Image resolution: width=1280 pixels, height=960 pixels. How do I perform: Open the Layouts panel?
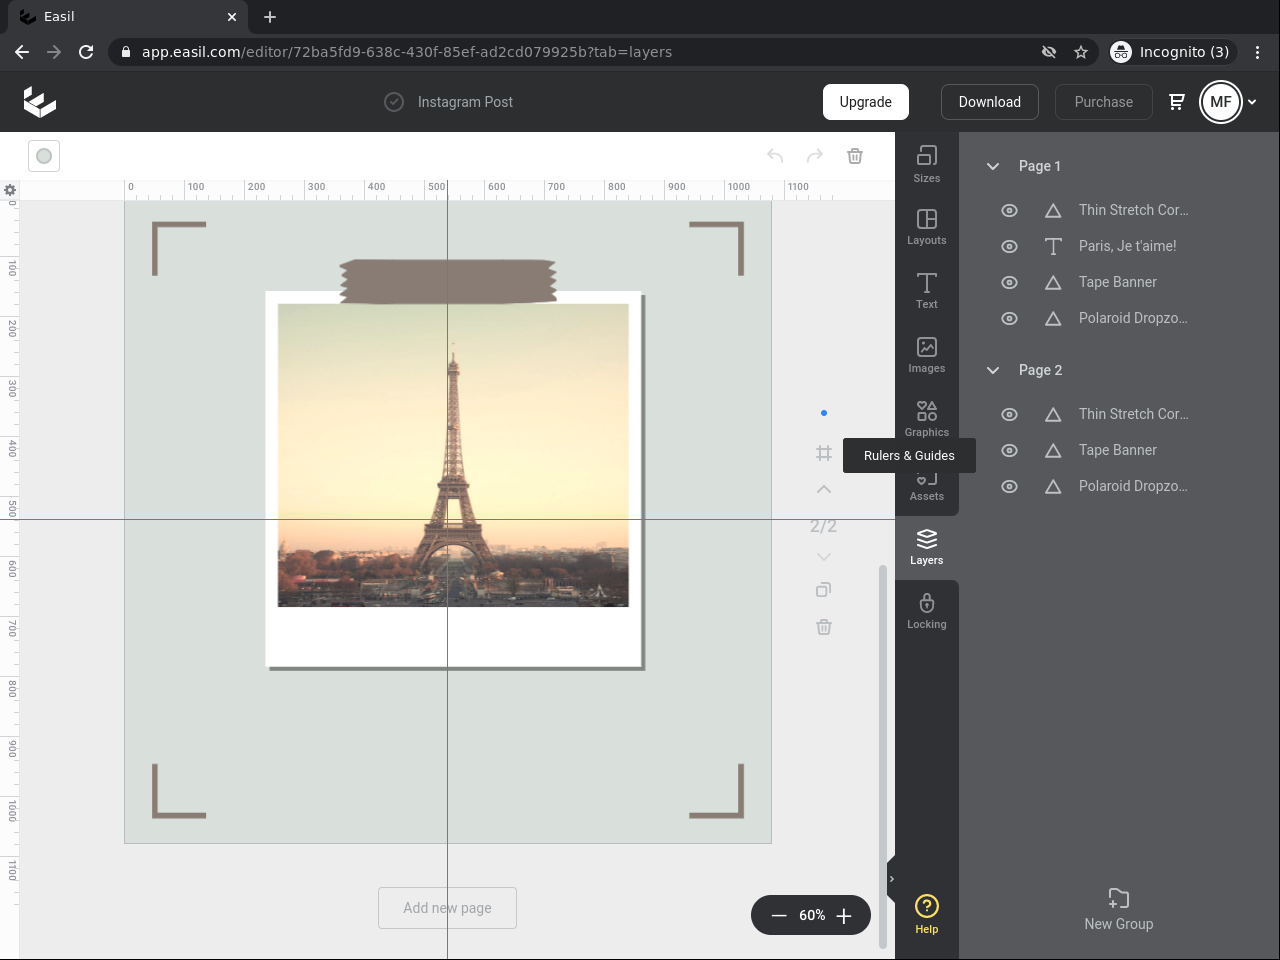926,227
